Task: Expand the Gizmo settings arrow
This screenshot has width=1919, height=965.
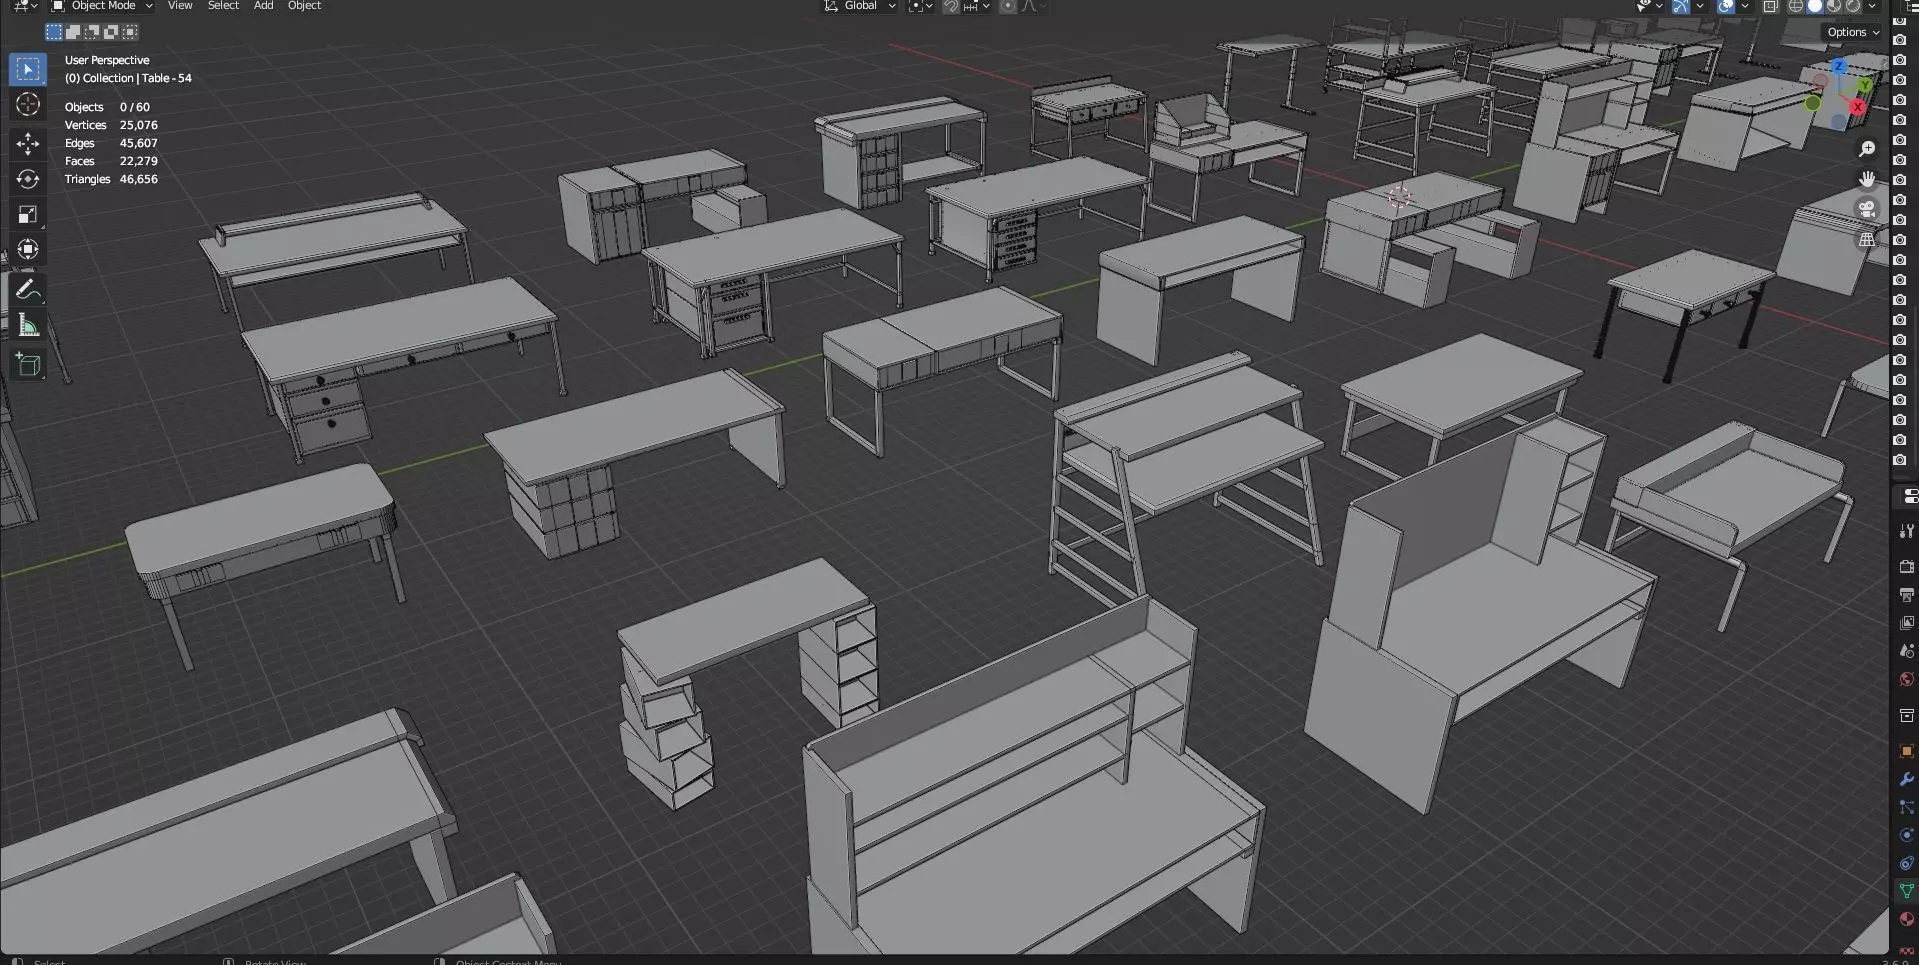Action: [1699, 6]
